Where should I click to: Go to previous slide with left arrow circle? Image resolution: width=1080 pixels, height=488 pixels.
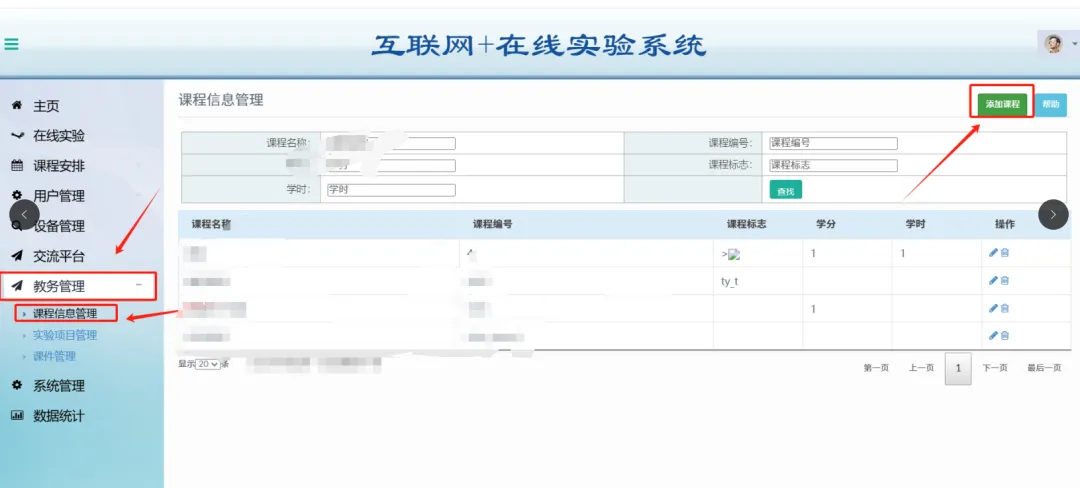click(24, 214)
